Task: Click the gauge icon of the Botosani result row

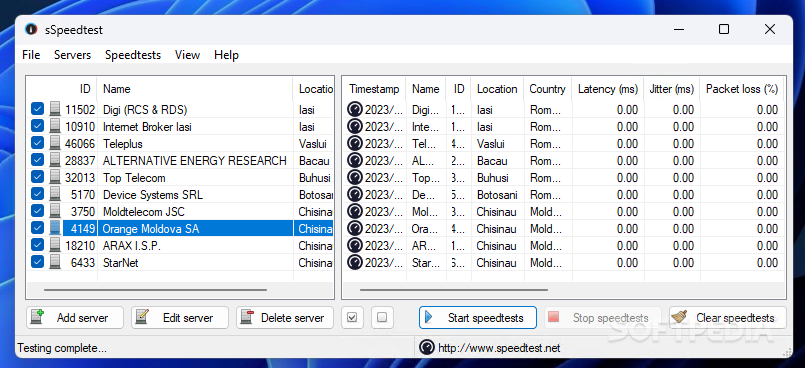Action: pyautogui.click(x=355, y=195)
